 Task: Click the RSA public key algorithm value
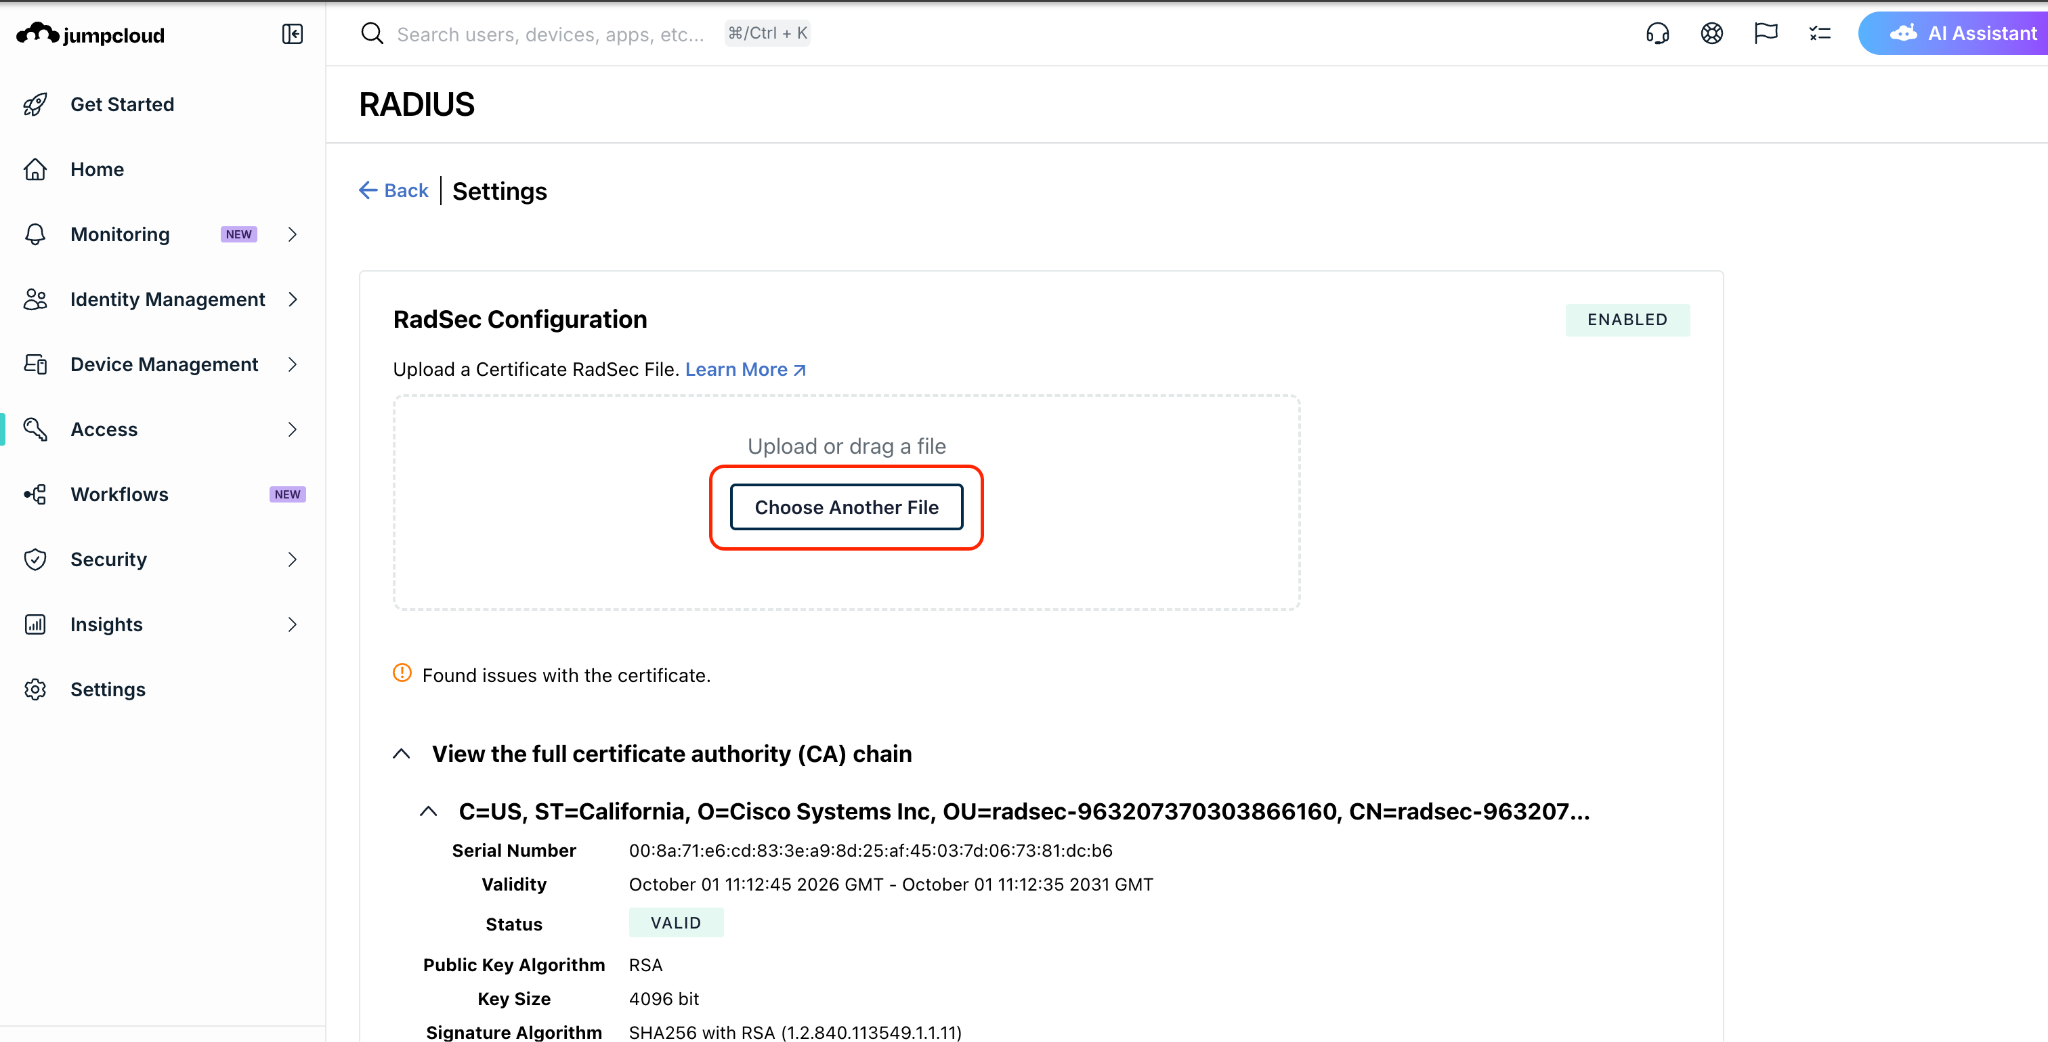tap(645, 964)
